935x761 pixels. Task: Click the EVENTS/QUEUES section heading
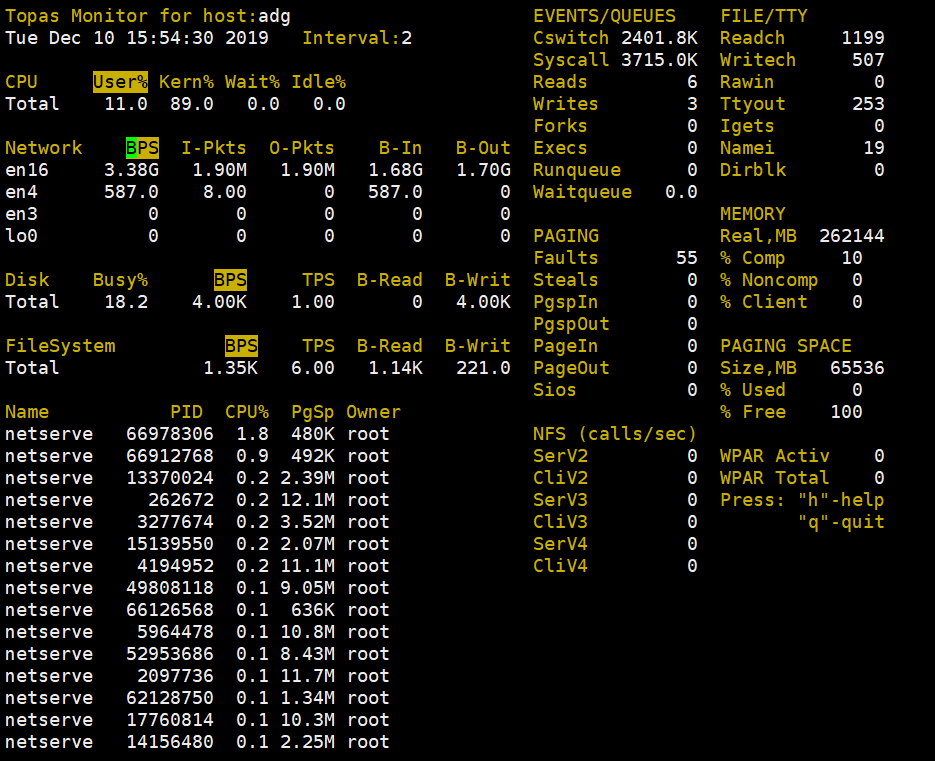click(x=604, y=16)
